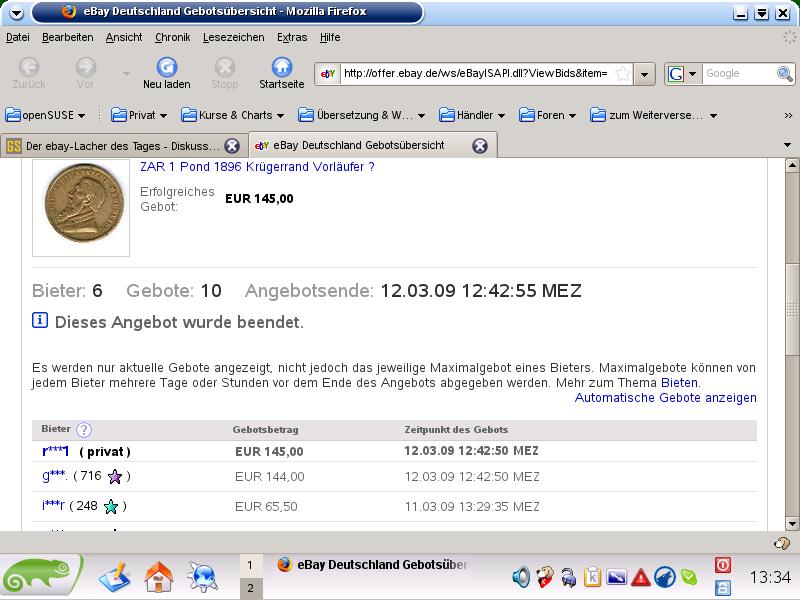Open the ZAR 1 Pond 1896 item link

pos(257,167)
